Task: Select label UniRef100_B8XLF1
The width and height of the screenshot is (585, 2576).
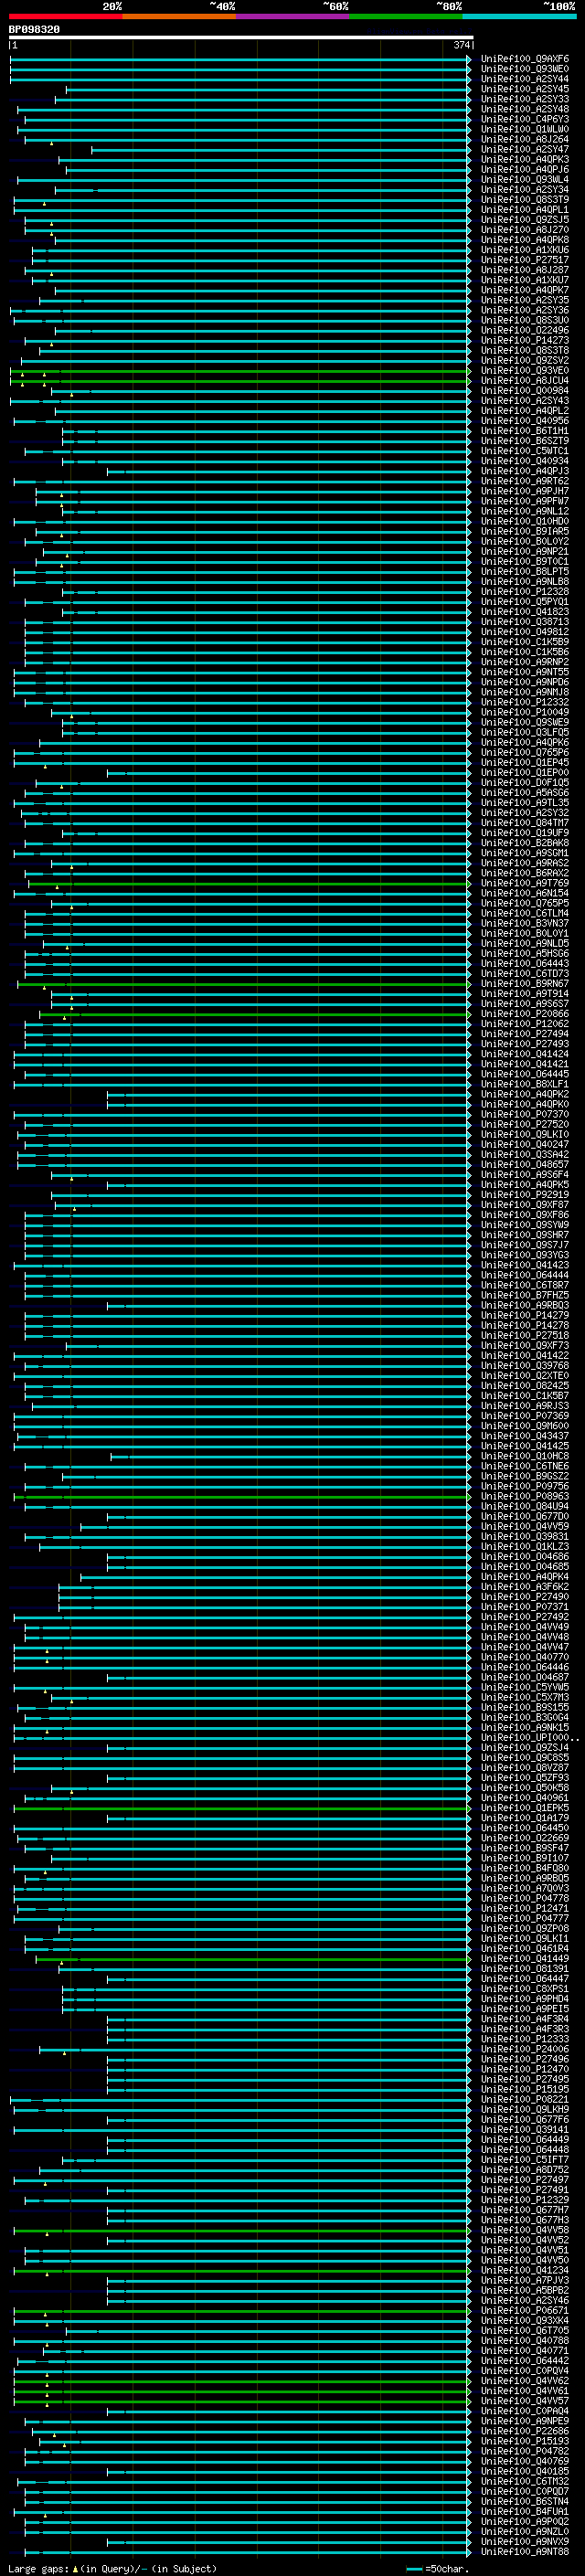Action: tap(525, 1084)
